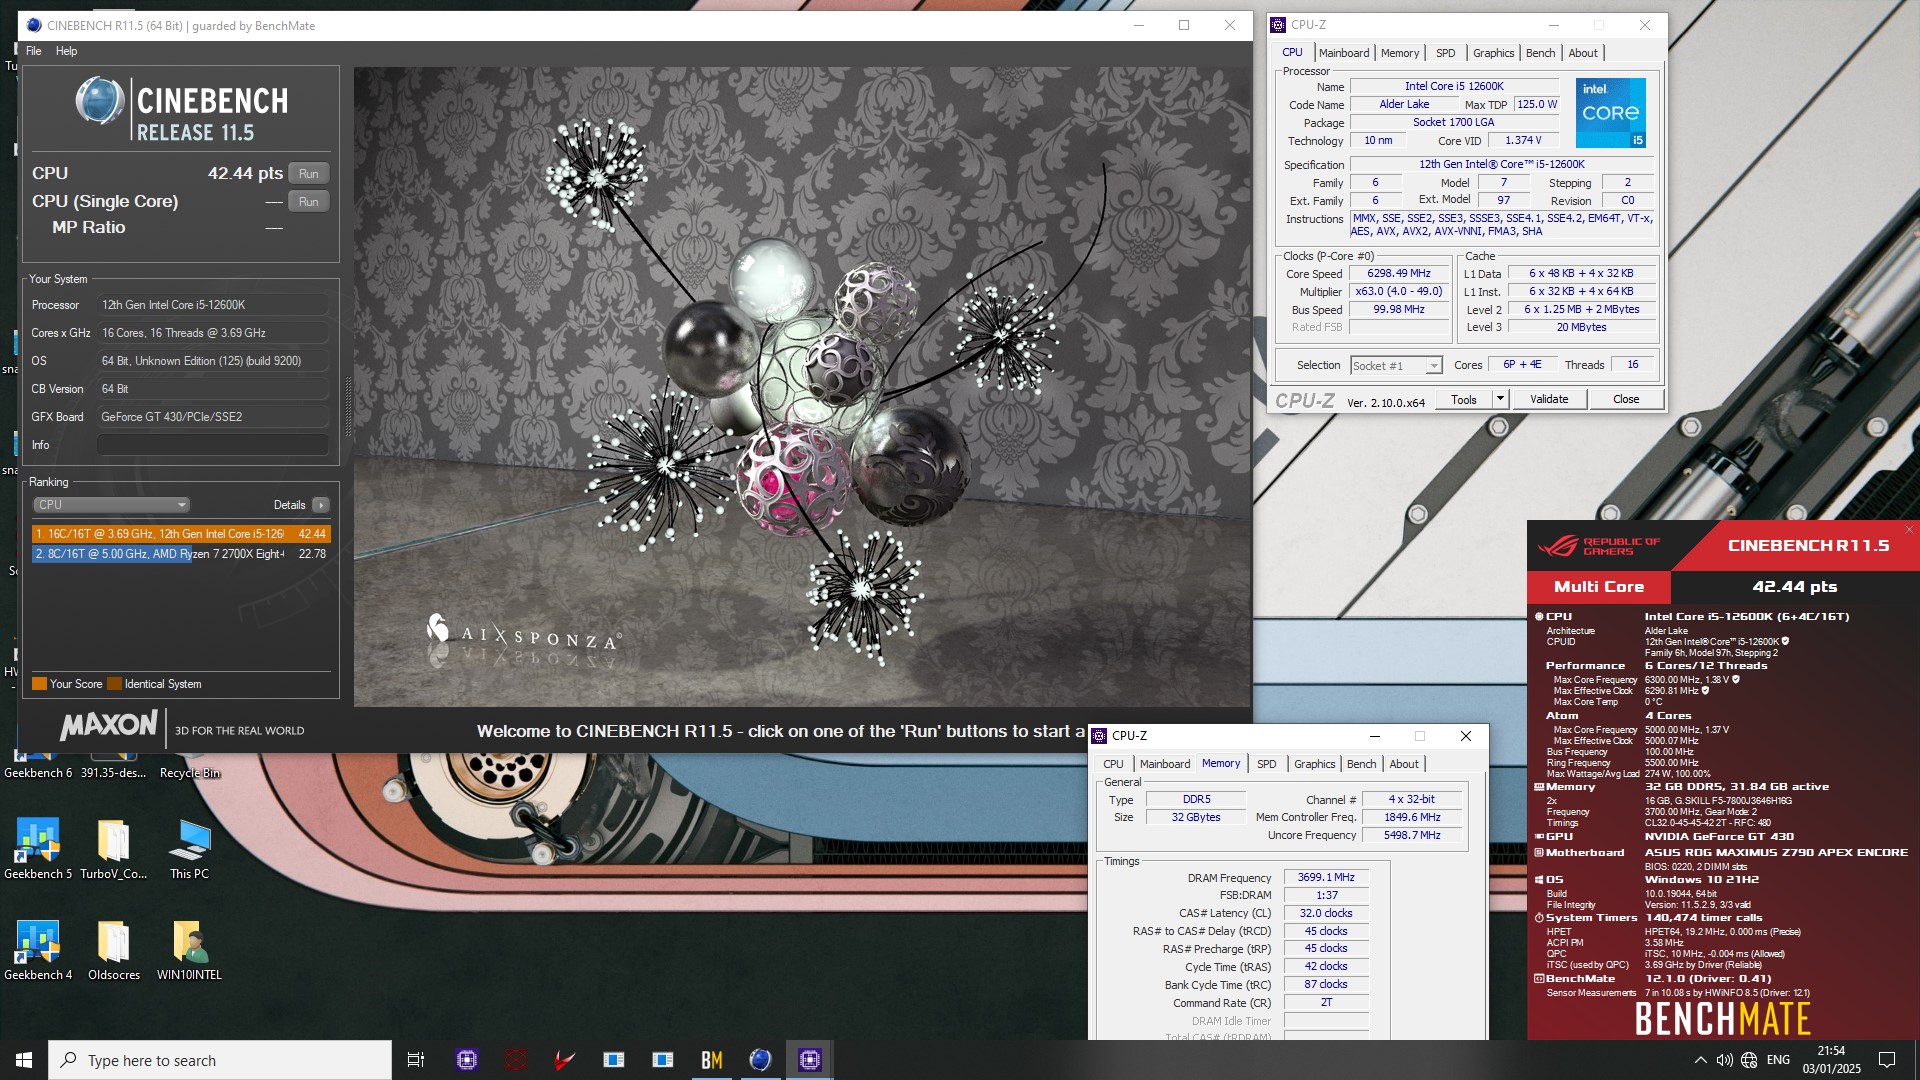
Task: Click the CPU-Z title bar chip icon
Action: click(x=1278, y=25)
